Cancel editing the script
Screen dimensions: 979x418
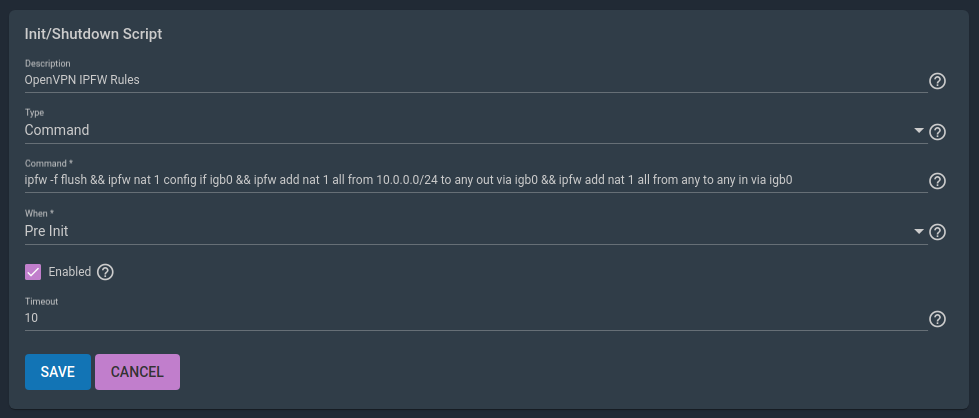(x=137, y=372)
